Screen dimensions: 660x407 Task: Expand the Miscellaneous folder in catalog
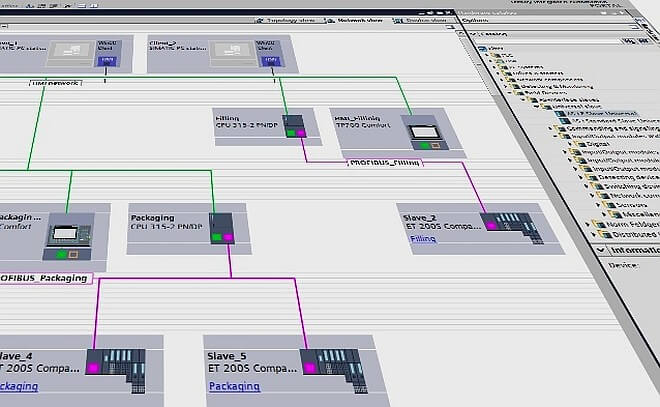tap(604, 215)
